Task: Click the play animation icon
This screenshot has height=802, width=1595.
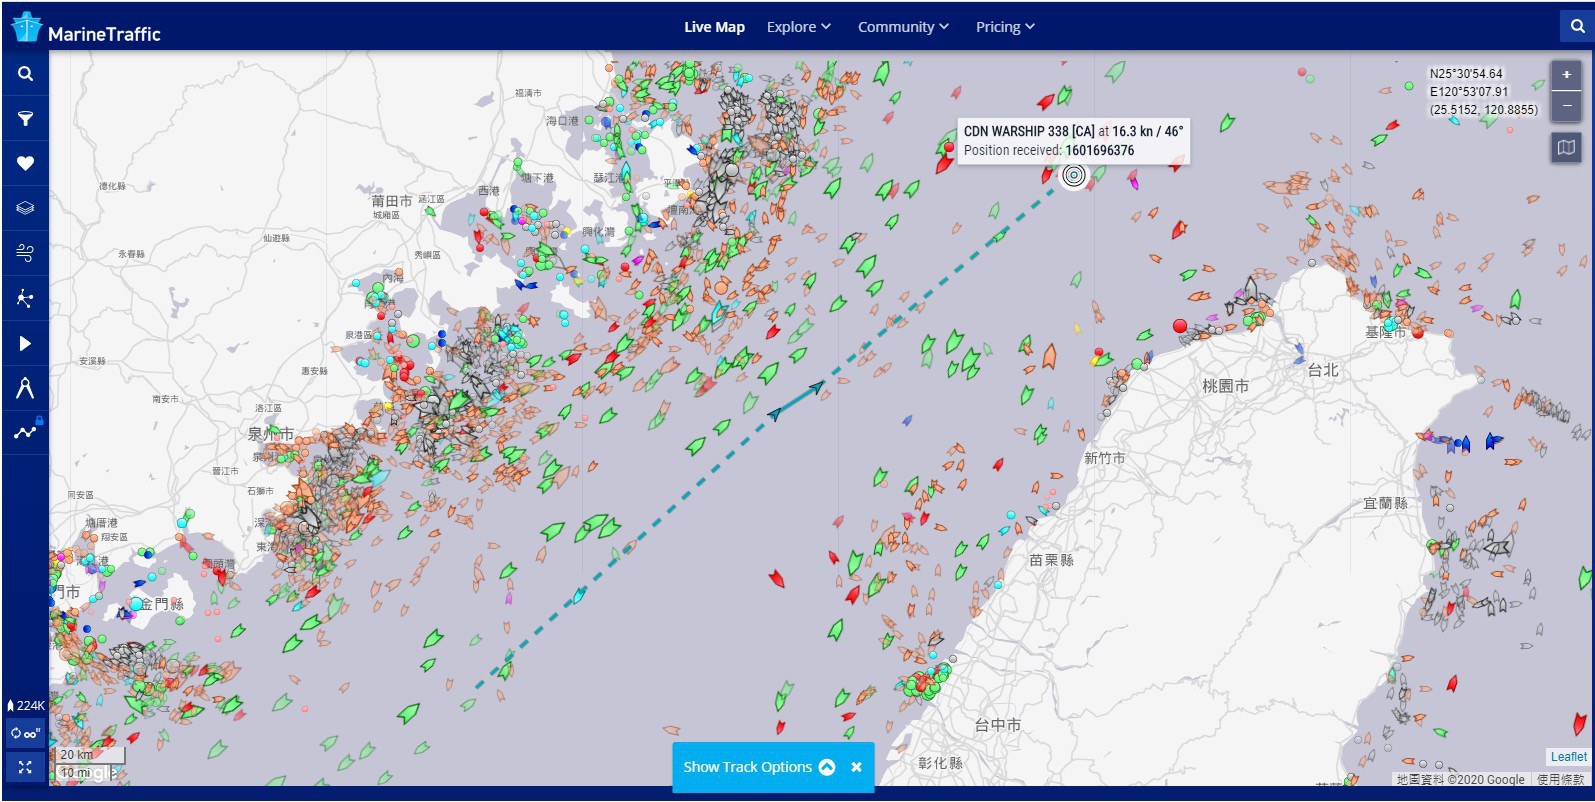Action: click(x=25, y=343)
